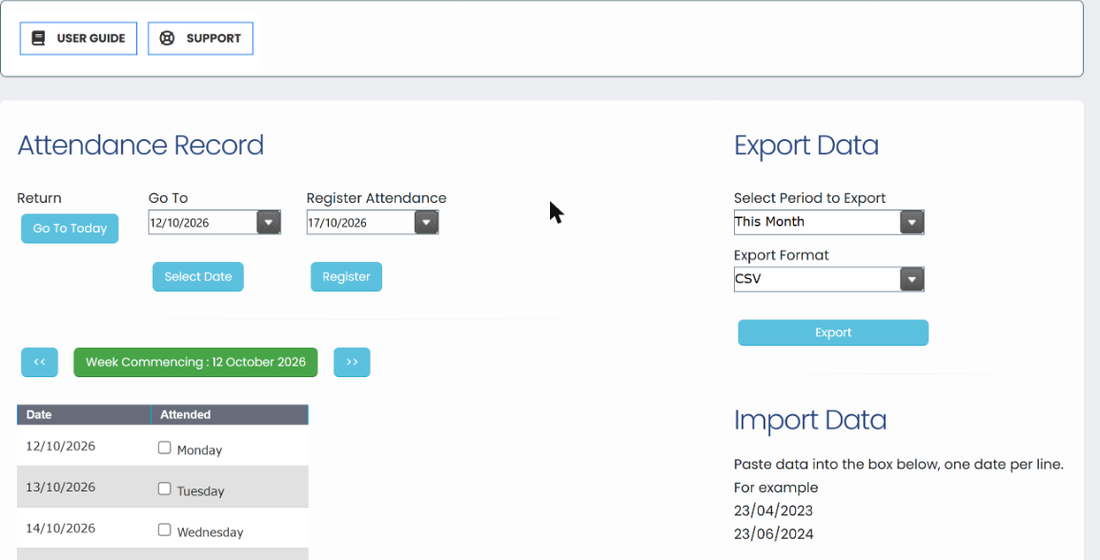Image resolution: width=1100 pixels, height=560 pixels.
Task: Click the Return label
Action: pyautogui.click(x=39, y=198)
